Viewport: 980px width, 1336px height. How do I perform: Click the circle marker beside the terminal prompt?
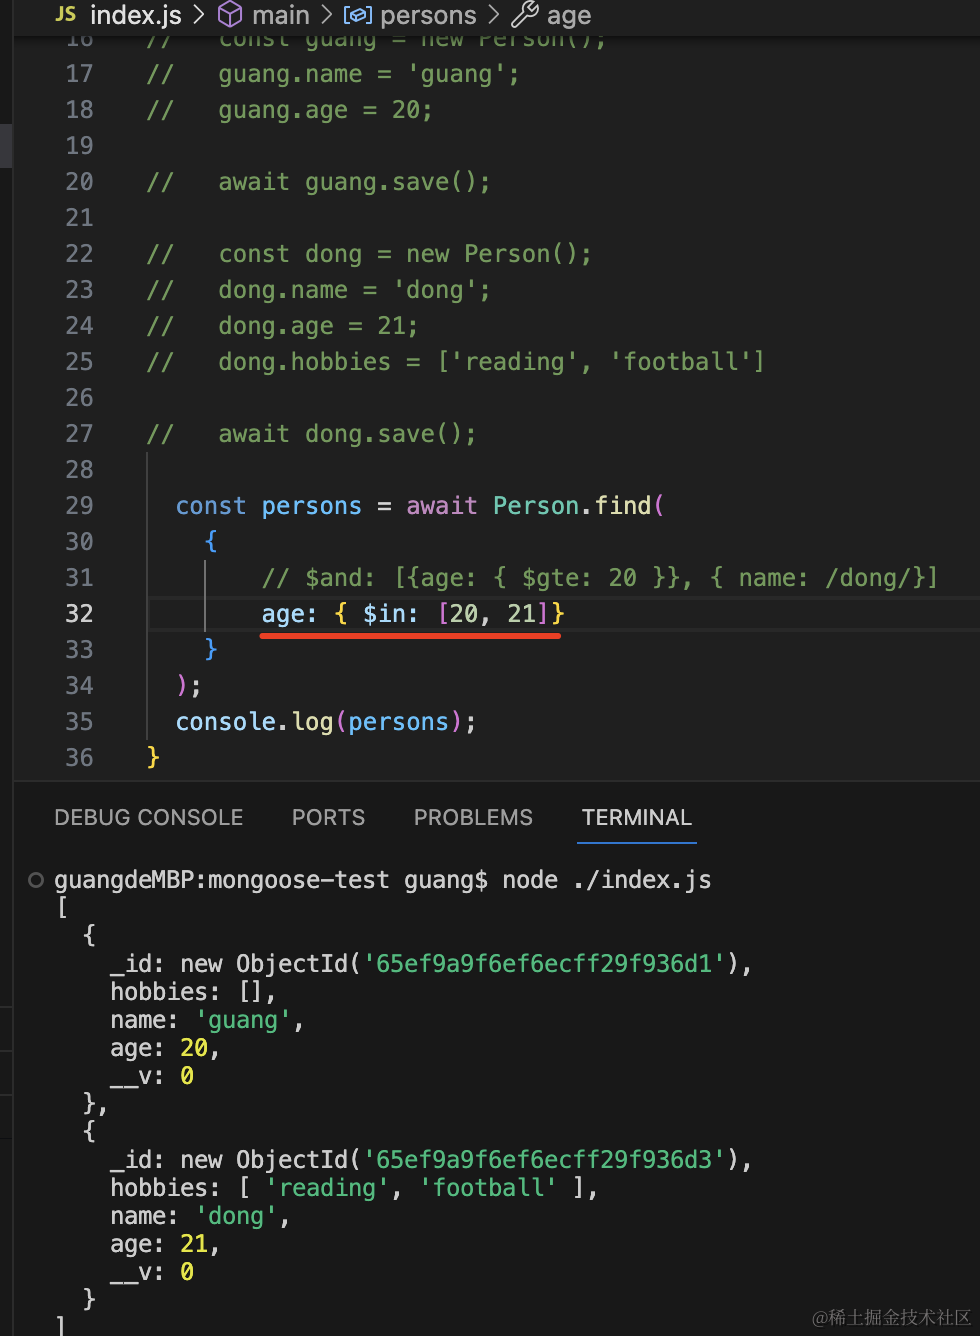[36, 880]
